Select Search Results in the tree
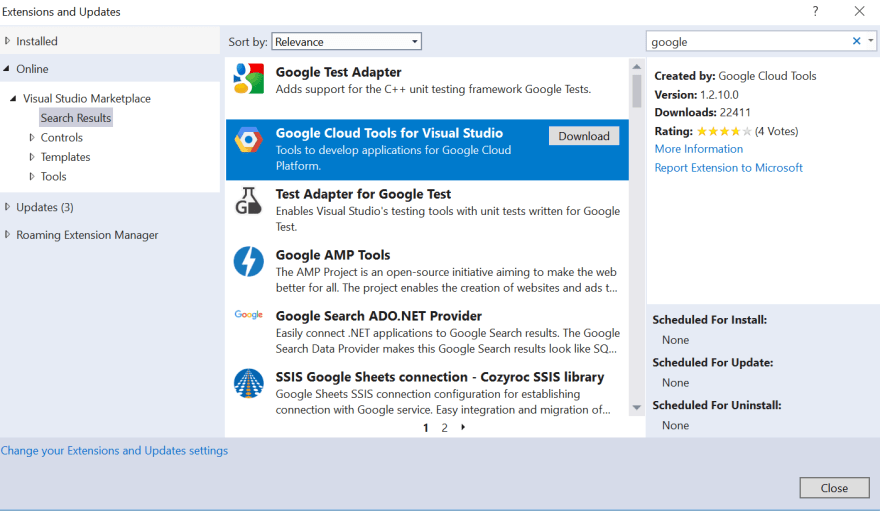Screen dimensions: 880x511 tap(76, 118)
